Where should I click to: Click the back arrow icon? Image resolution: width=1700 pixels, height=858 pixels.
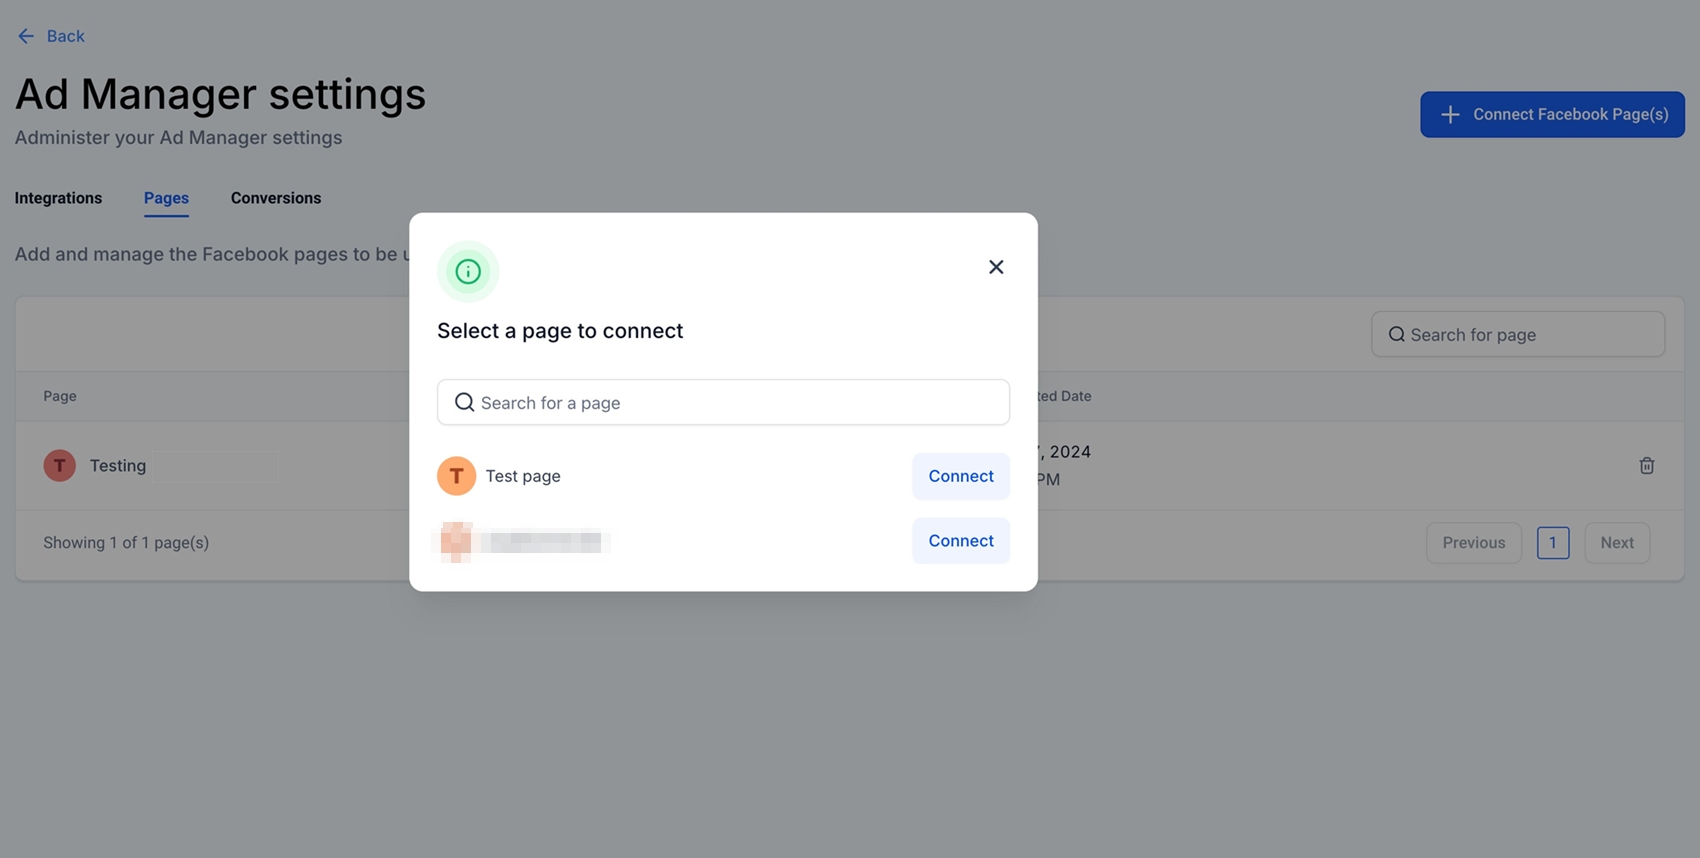26,36
